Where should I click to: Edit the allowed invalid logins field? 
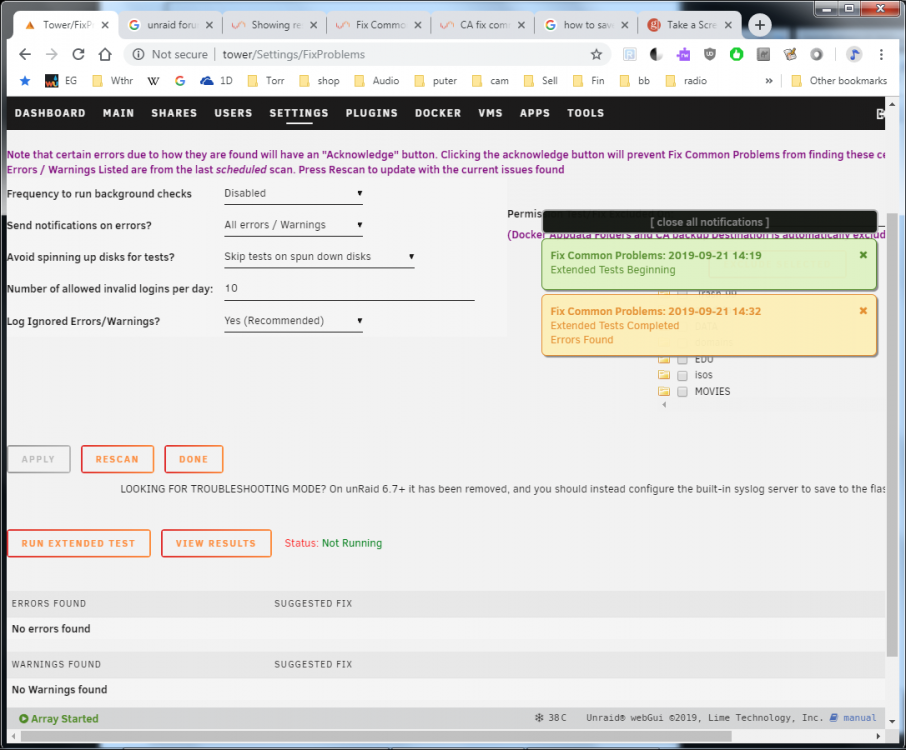click(350, 289)
